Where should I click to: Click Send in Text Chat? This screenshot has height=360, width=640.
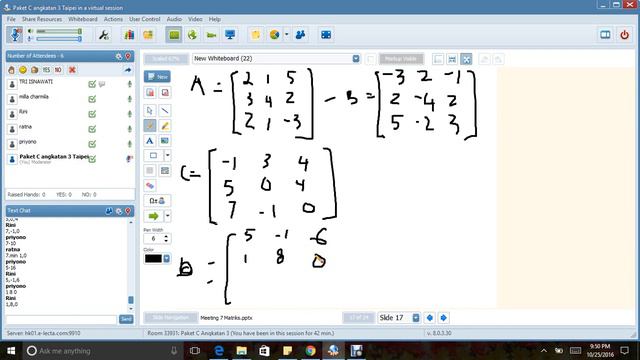coord(126,319)
